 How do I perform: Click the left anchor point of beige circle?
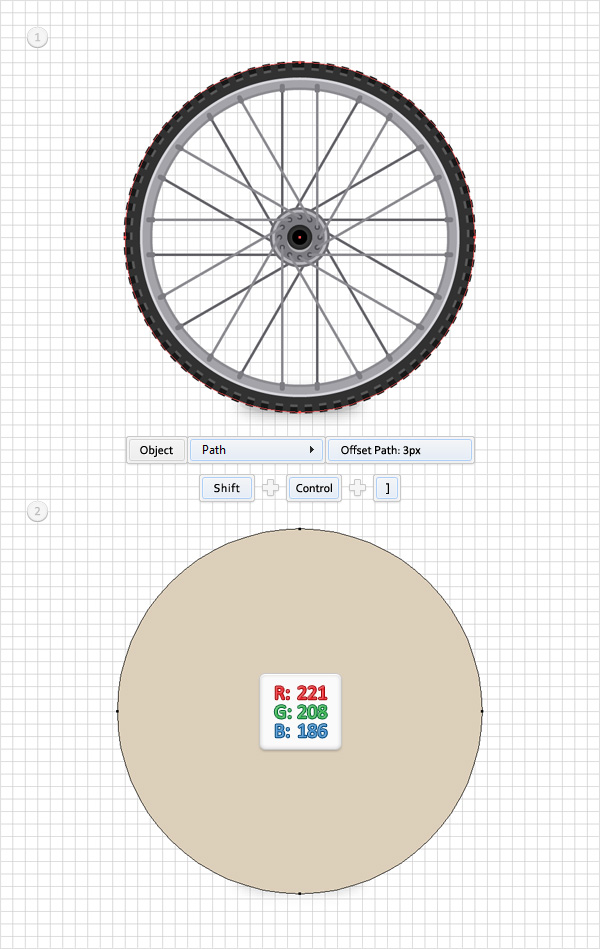(x=117, y=711)
